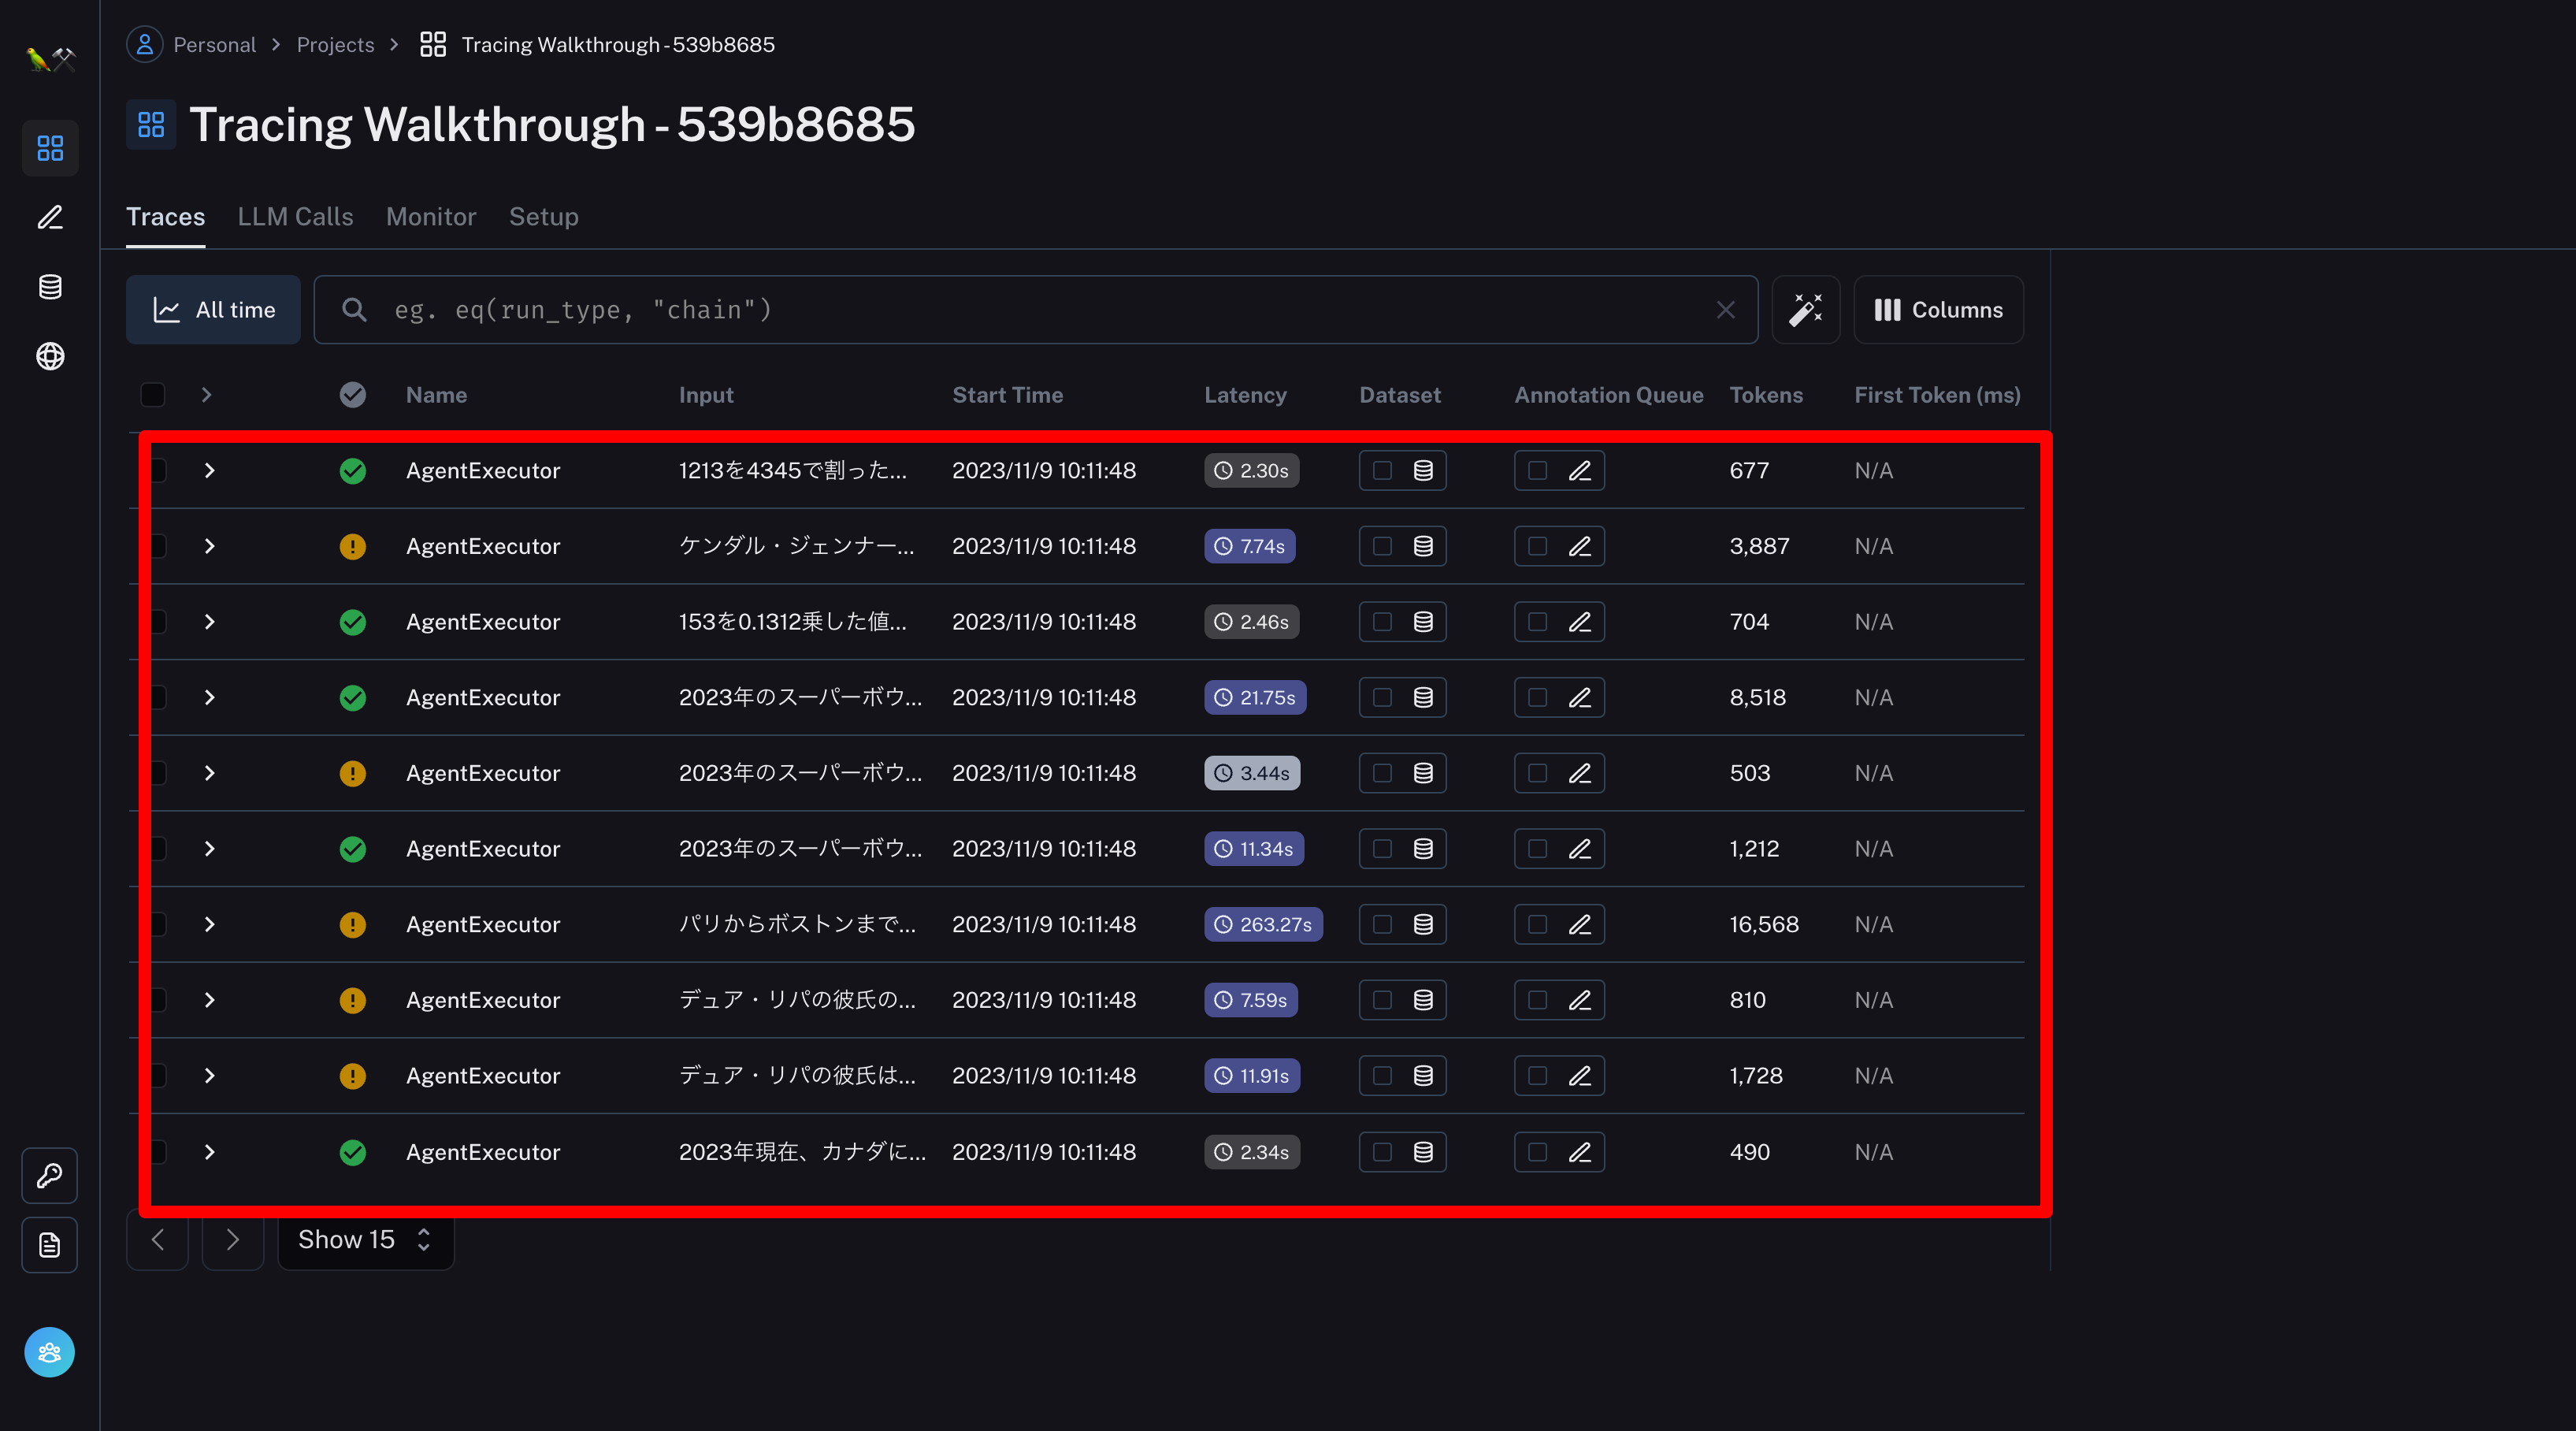The image size is (2576, 1431).
Task: Go to the next page arrow
Action: 233,1240
